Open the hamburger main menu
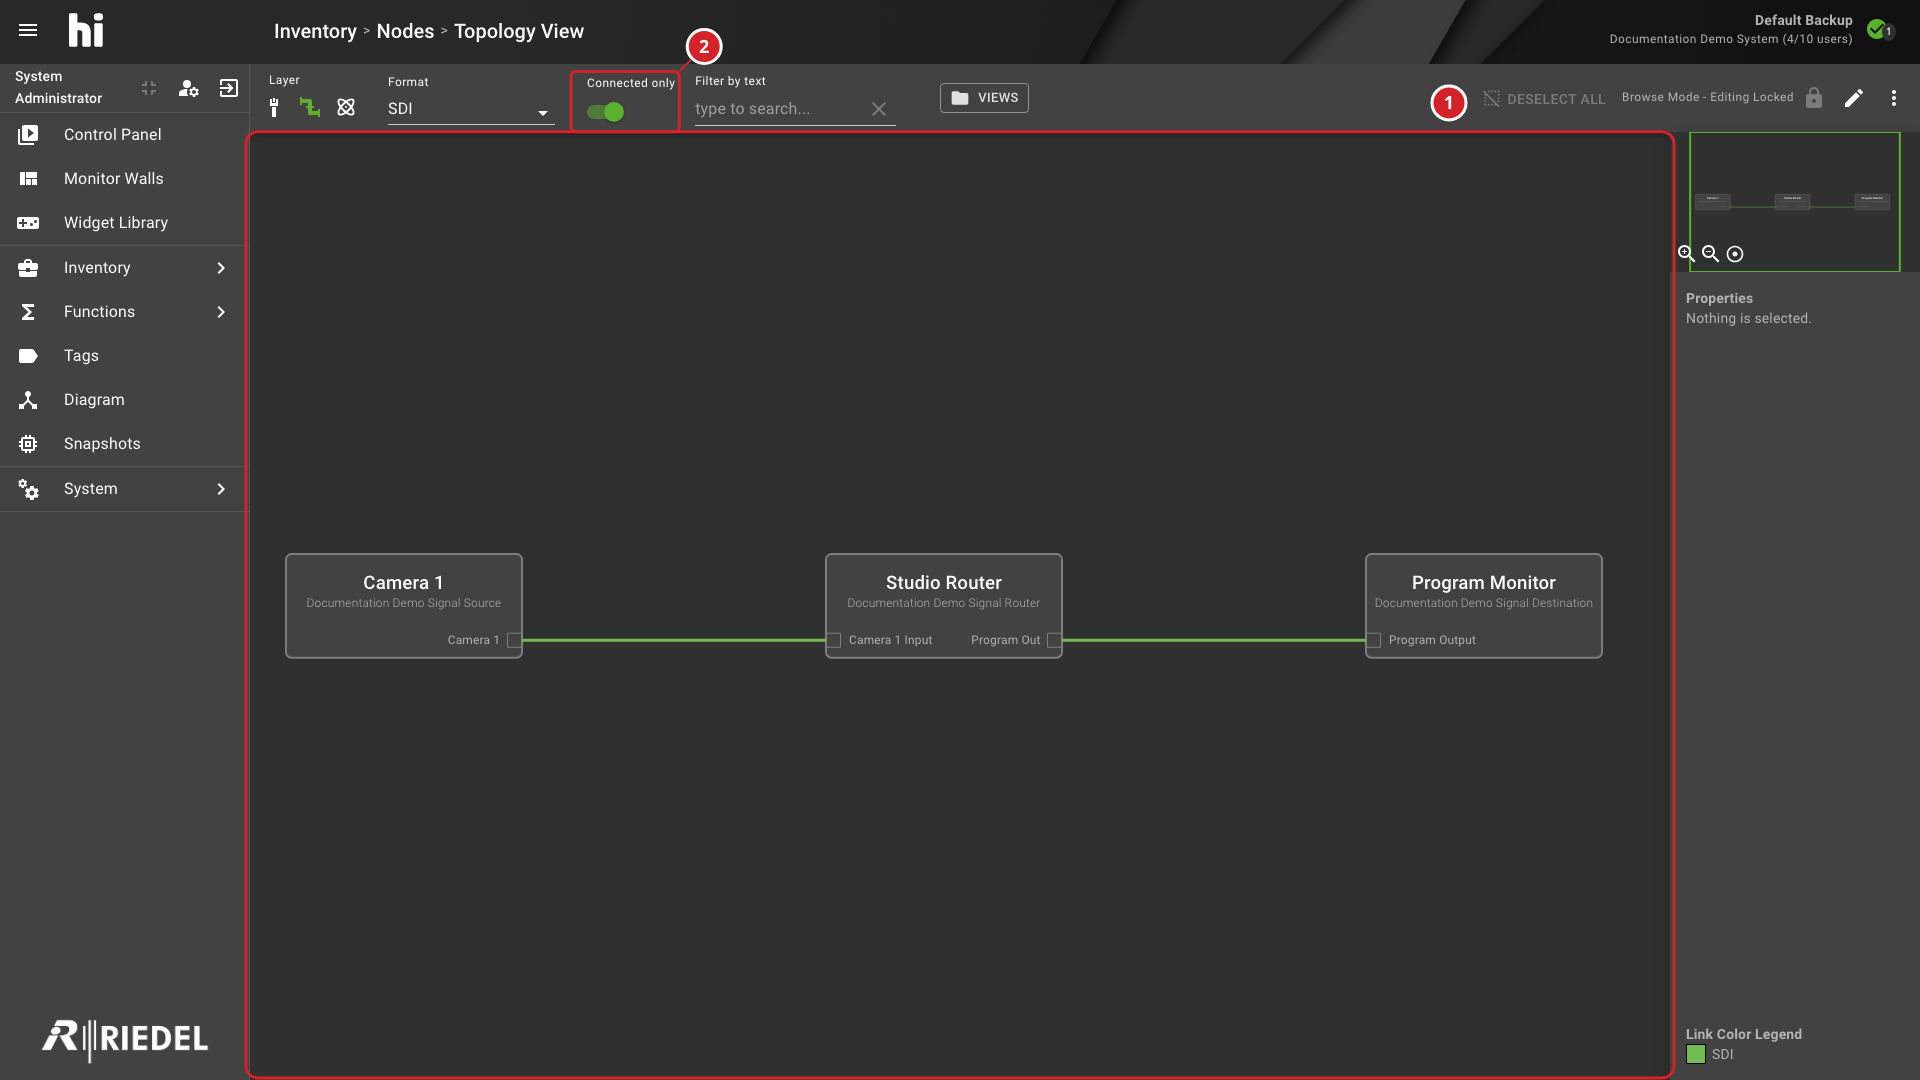The width and height of the screenshot is (1920, 1080). [28, 30]
